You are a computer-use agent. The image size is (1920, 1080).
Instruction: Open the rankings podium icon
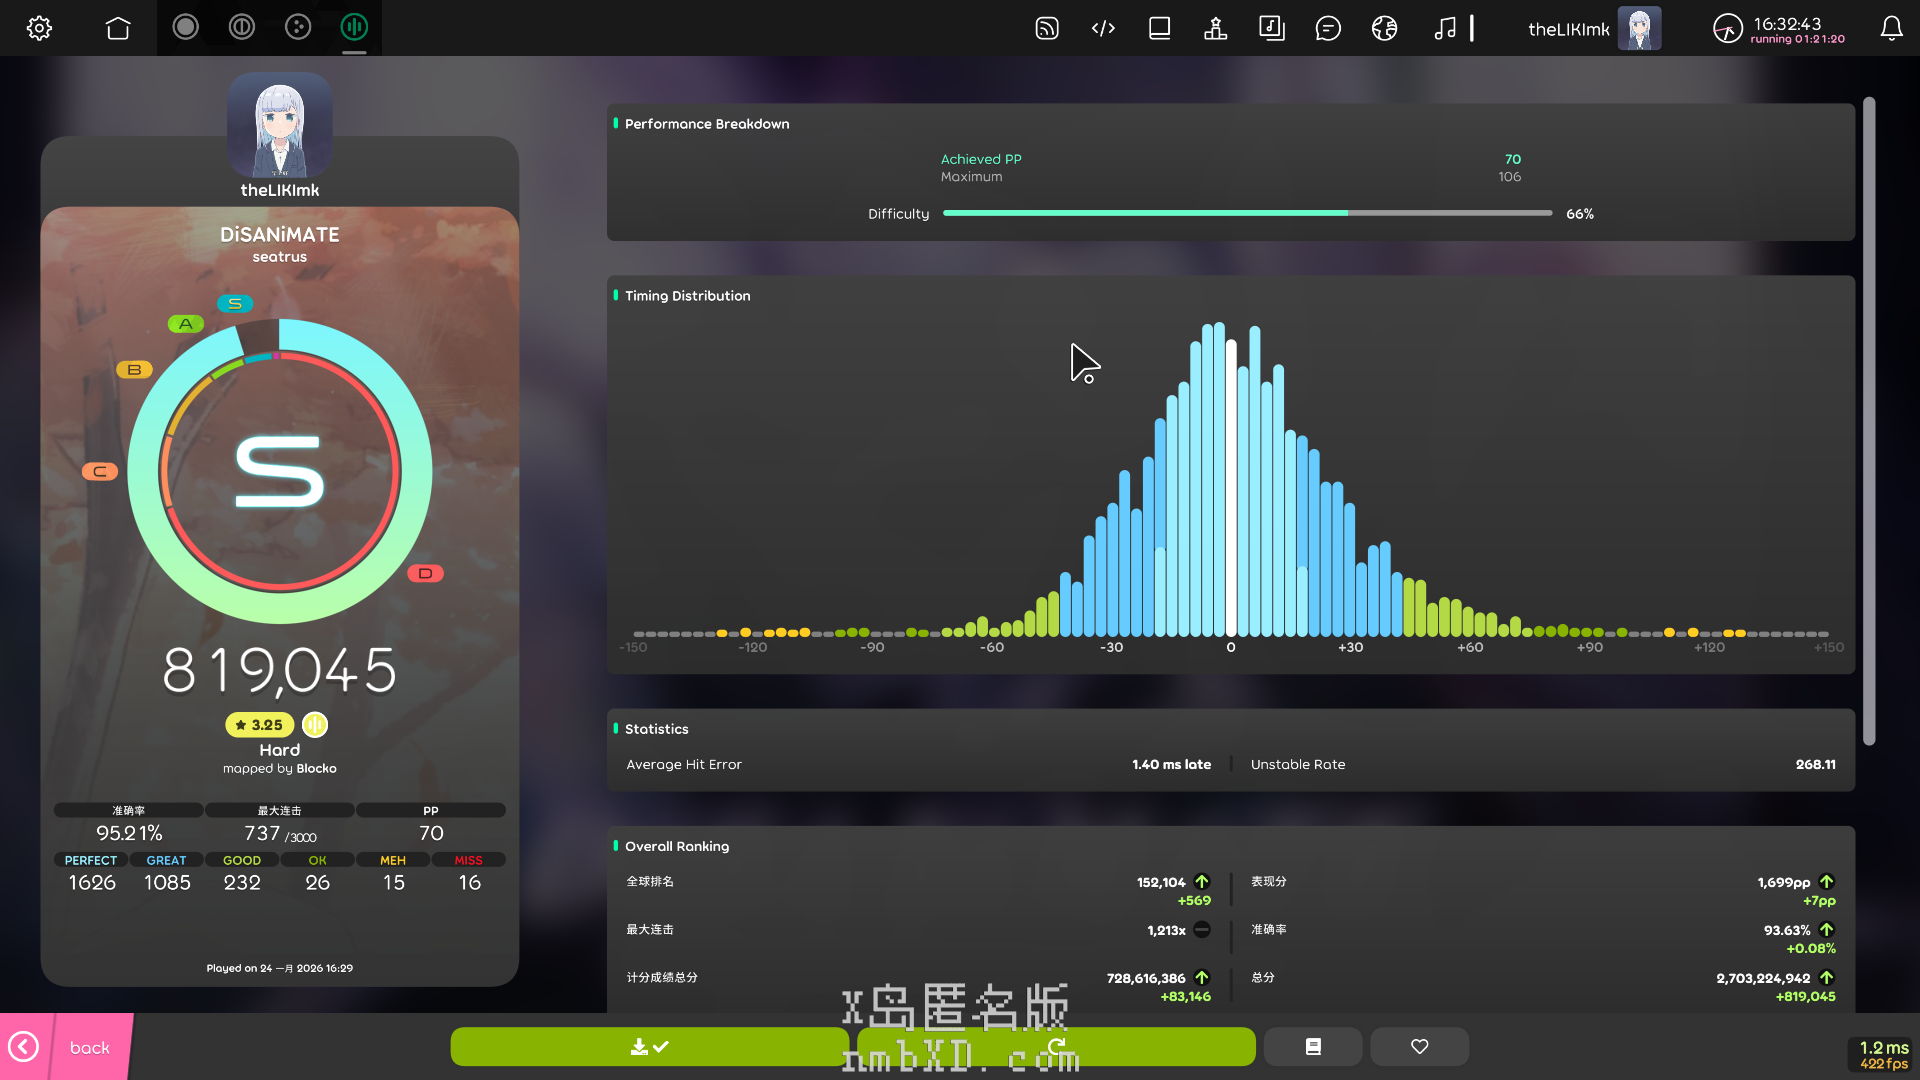pyautogui.click(x=1215, y=28)
